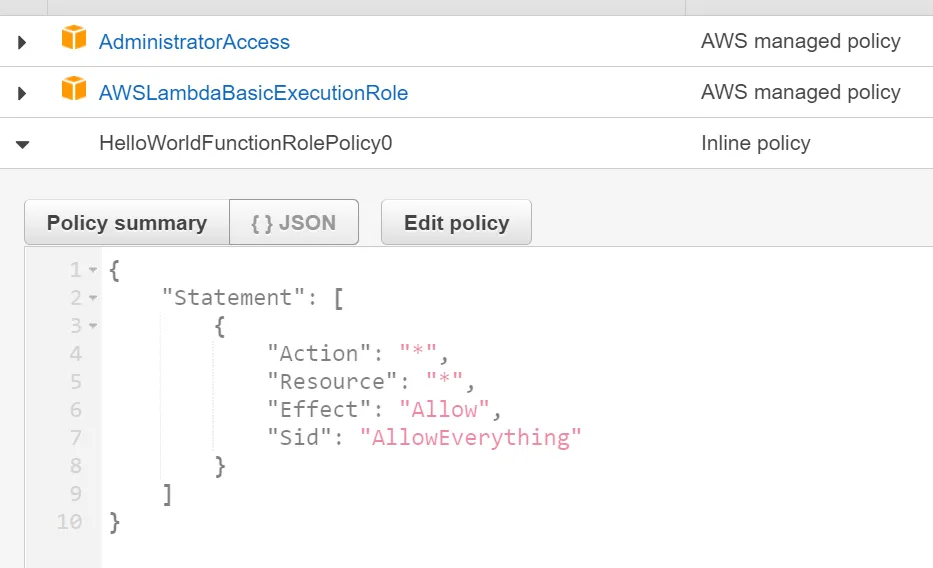The height and width of the screenshot is (568, 933).
Task: Fold the statement object at line 3
Action: [93, 326]
